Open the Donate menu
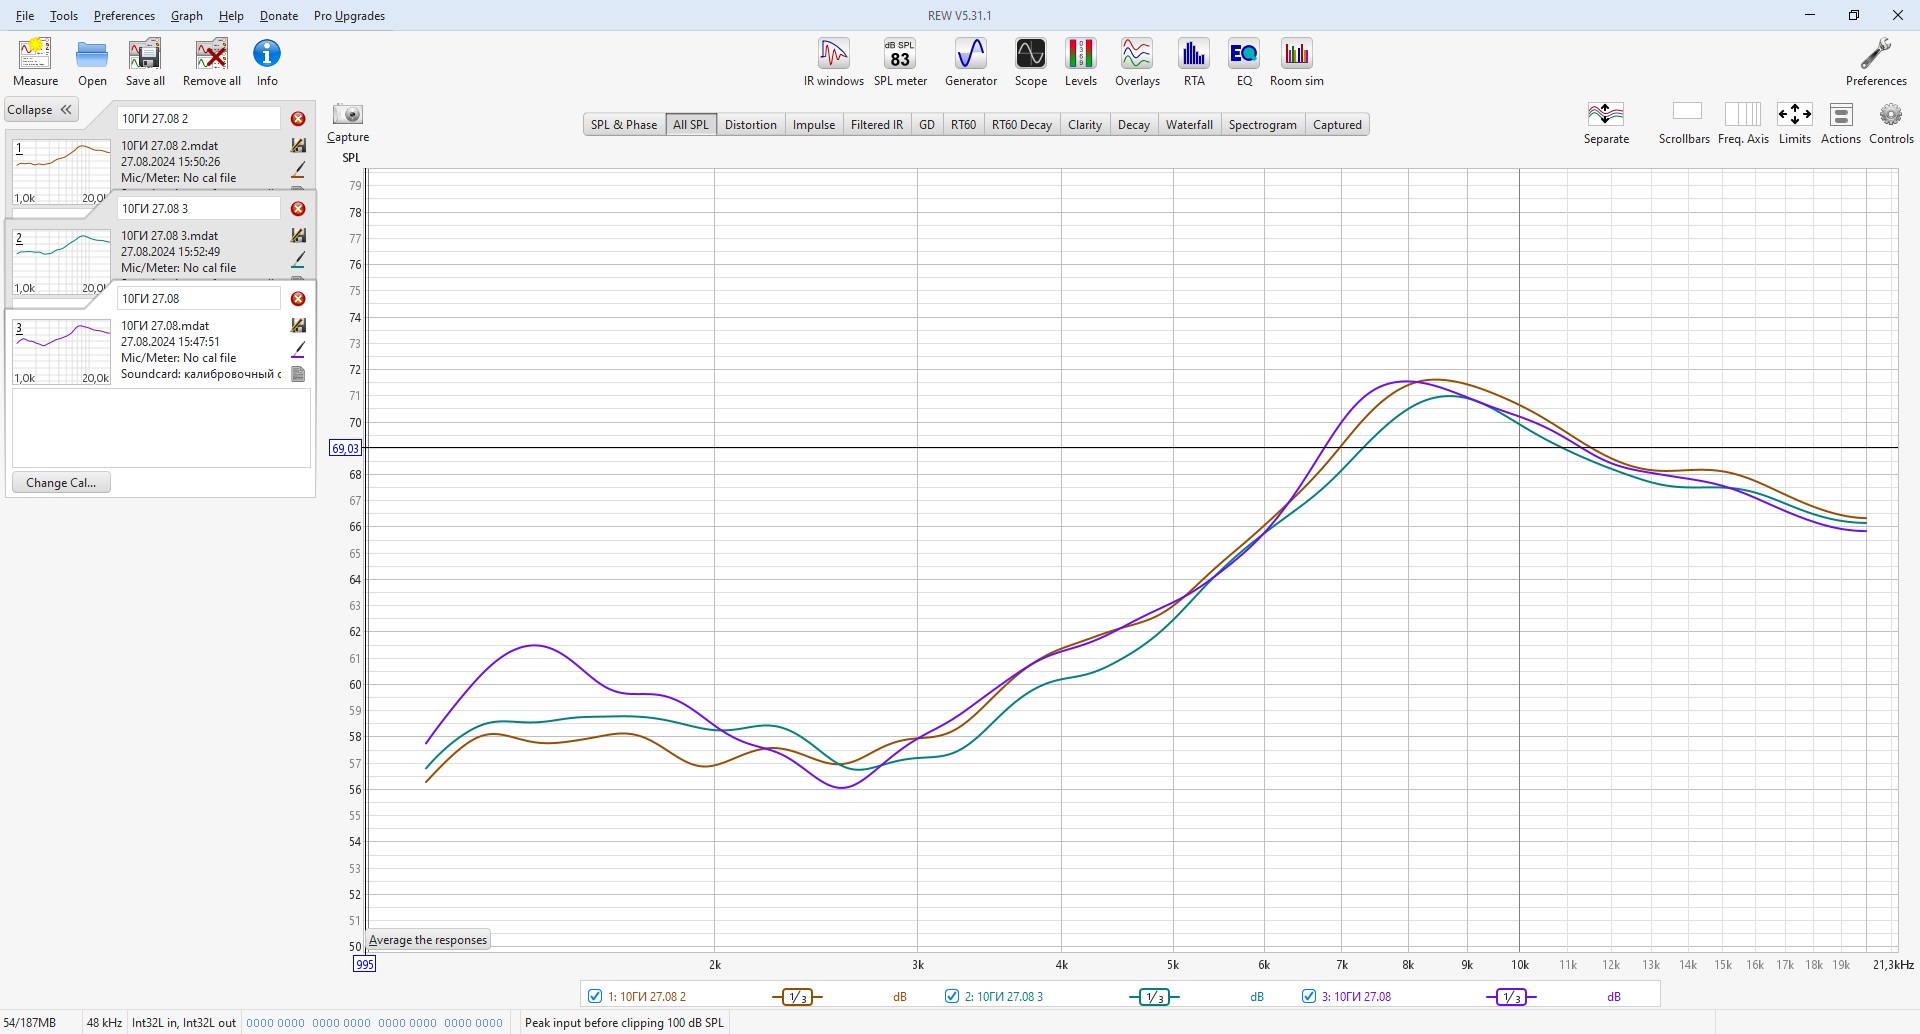The width and height of the screenshot is (1920, 1034). (279, 16)
